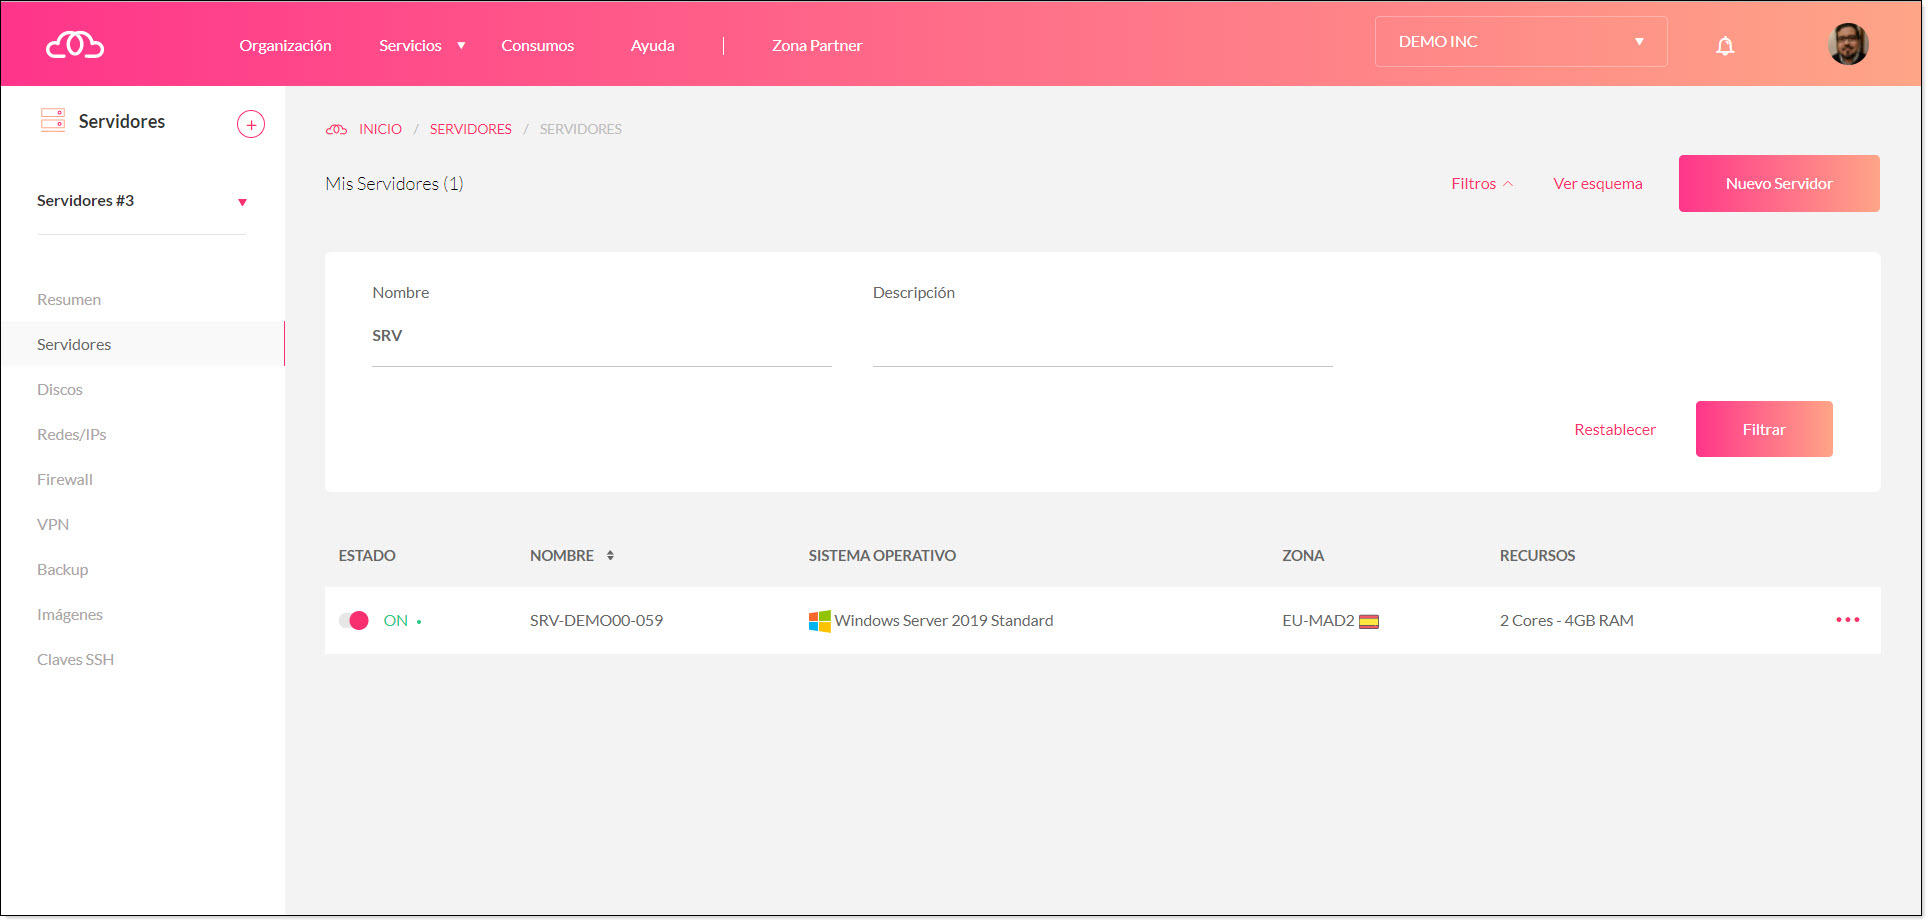Screen dimensions: 1930x924
Task: Go to SERVIDORES breadcrumb link
Action: click(471, 129)
